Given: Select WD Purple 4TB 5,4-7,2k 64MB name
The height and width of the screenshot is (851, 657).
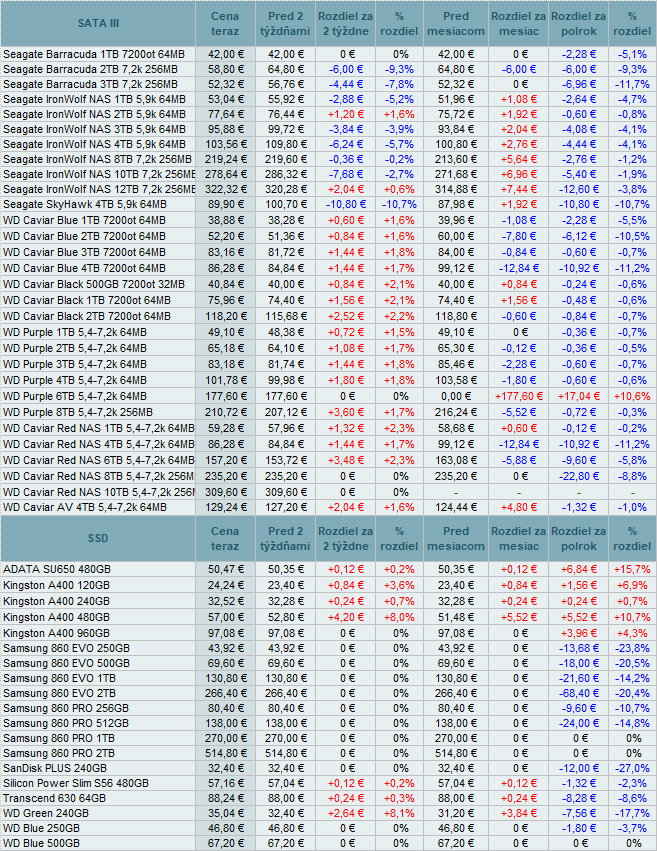Looking at the screenshot, I should point(75,380).
